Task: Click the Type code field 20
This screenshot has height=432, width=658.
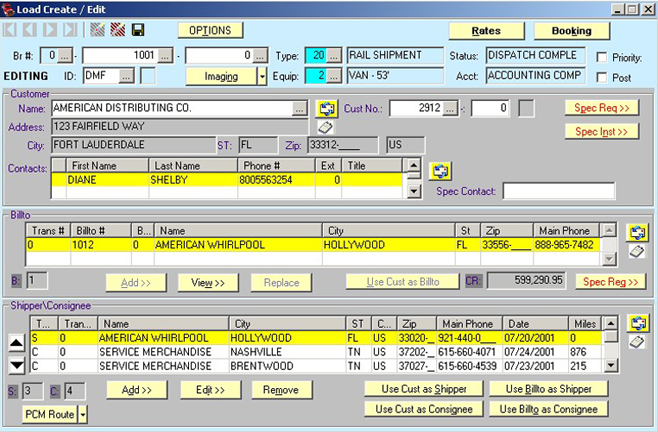Action: tap(316, 56)
